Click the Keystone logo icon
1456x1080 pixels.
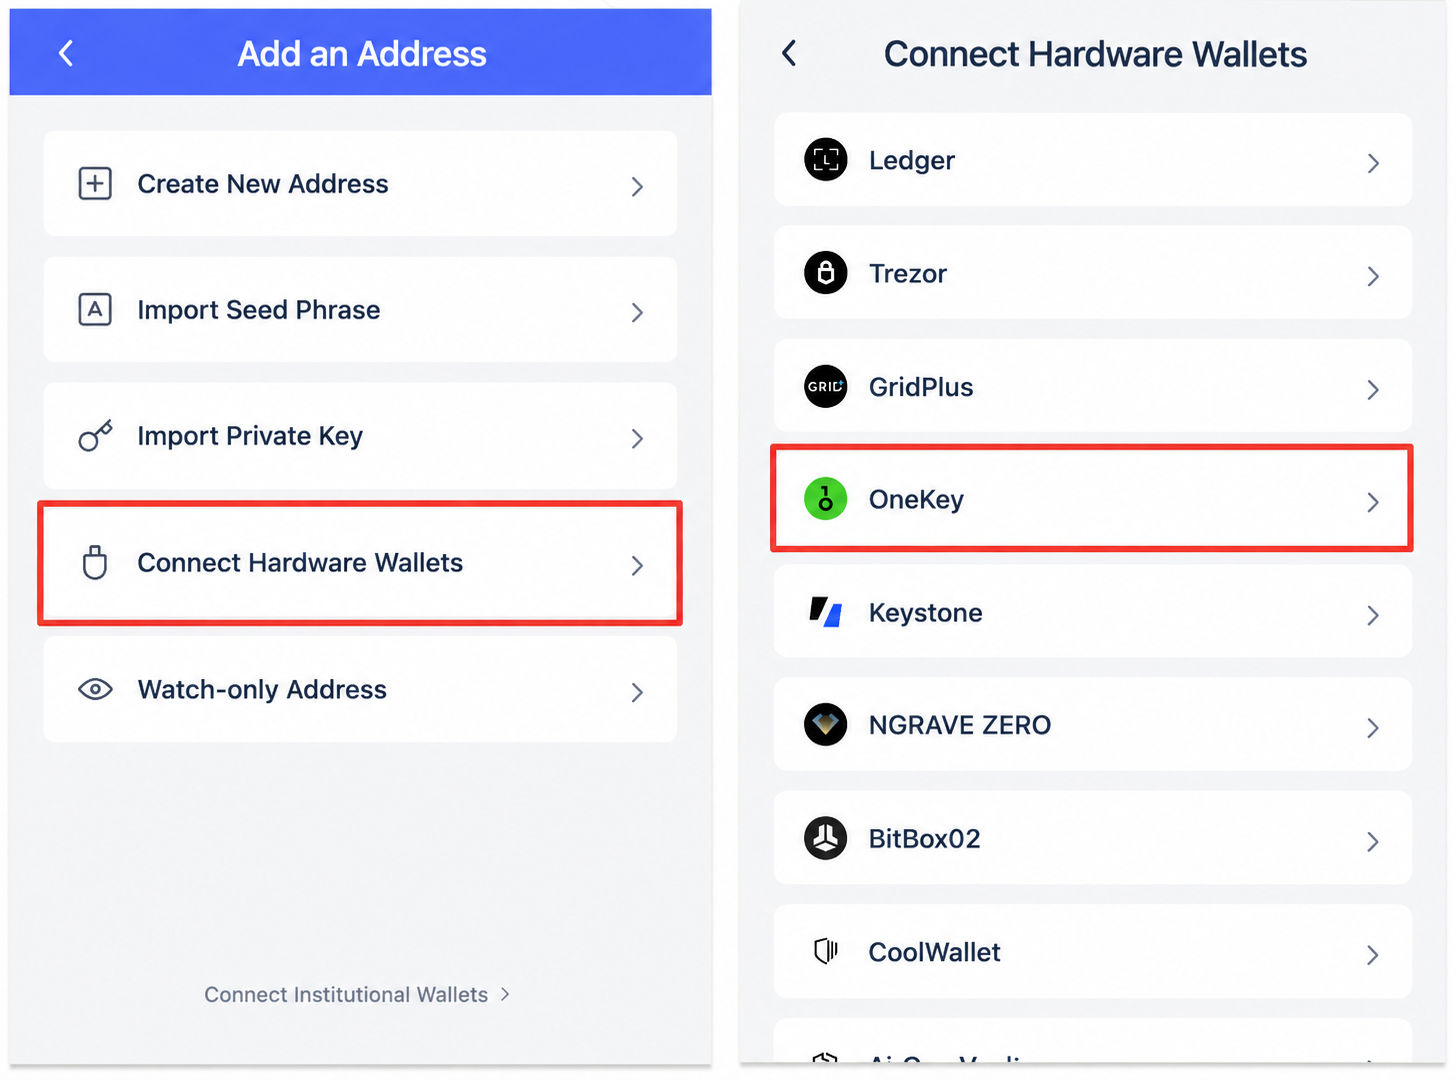coord(826,612)
